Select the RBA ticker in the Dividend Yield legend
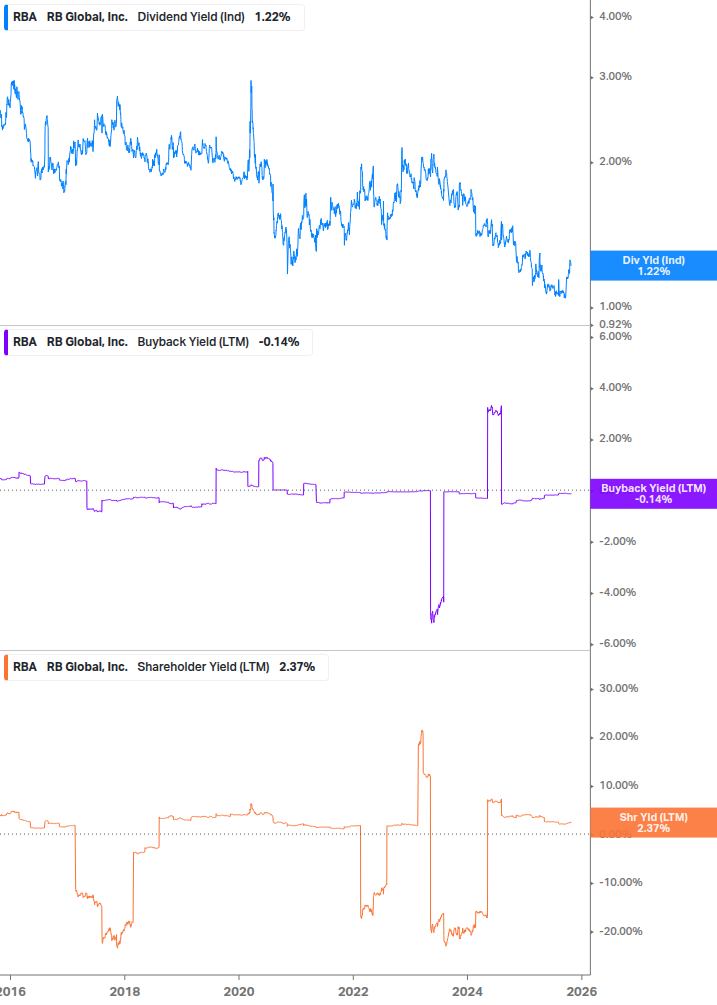This screenshot has width=717, height=1005. pyautogui.click(x=25, y=17)
